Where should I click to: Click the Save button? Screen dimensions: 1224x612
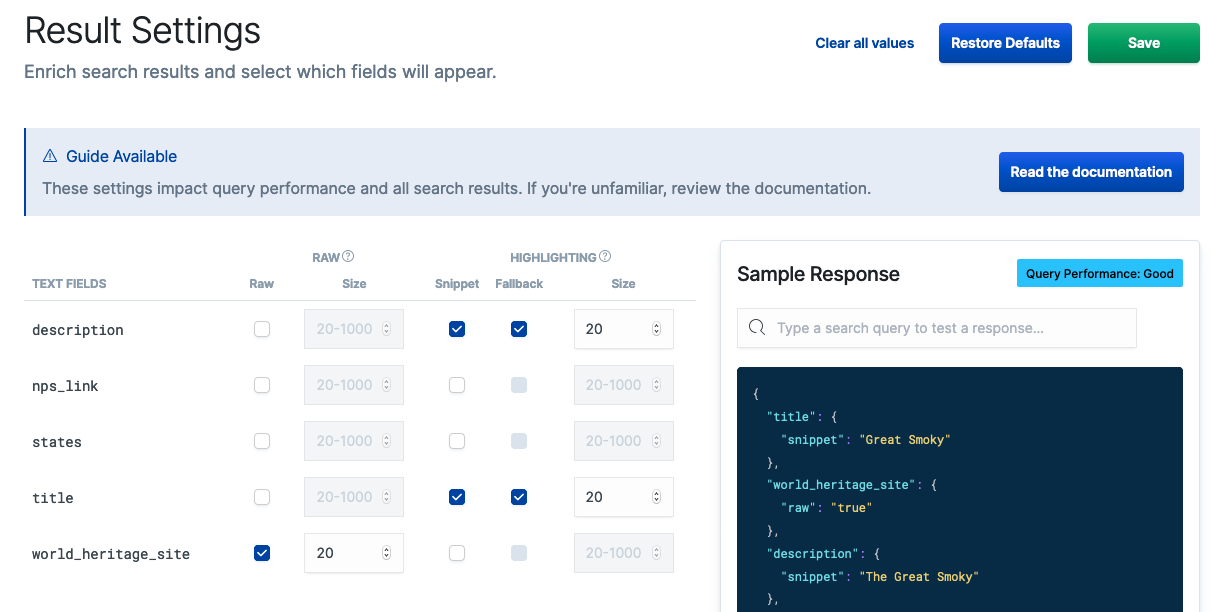tap(1143, 43)
